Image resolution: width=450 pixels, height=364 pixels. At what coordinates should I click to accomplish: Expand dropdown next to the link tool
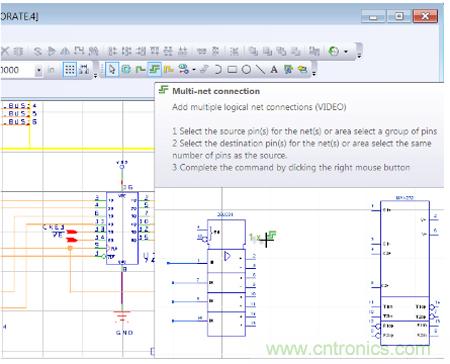194,70
